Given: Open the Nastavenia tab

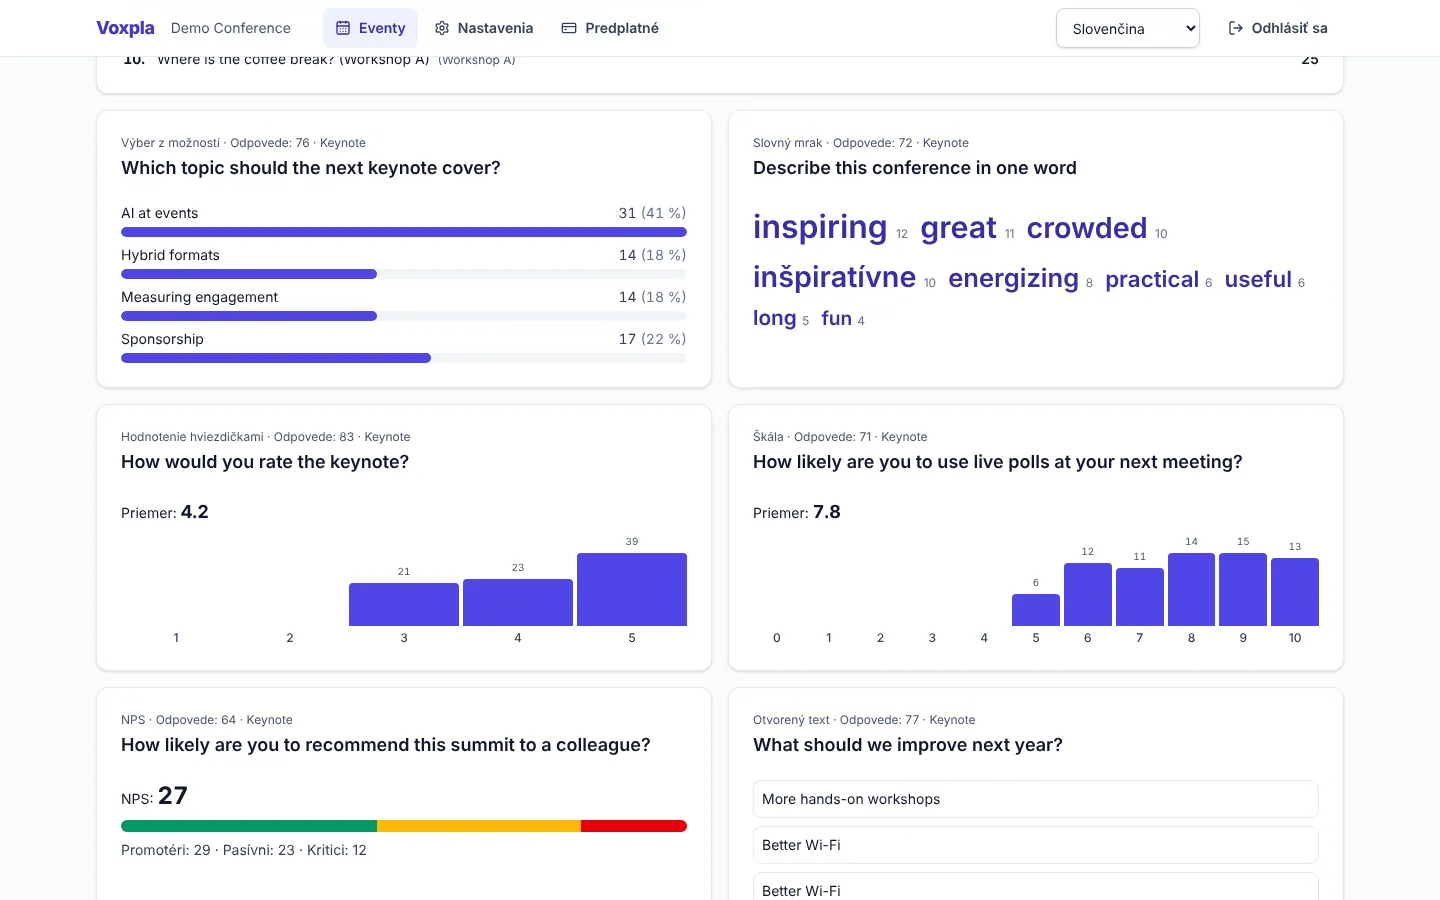Looking at the screenshot, I should [x=484, y=28].
